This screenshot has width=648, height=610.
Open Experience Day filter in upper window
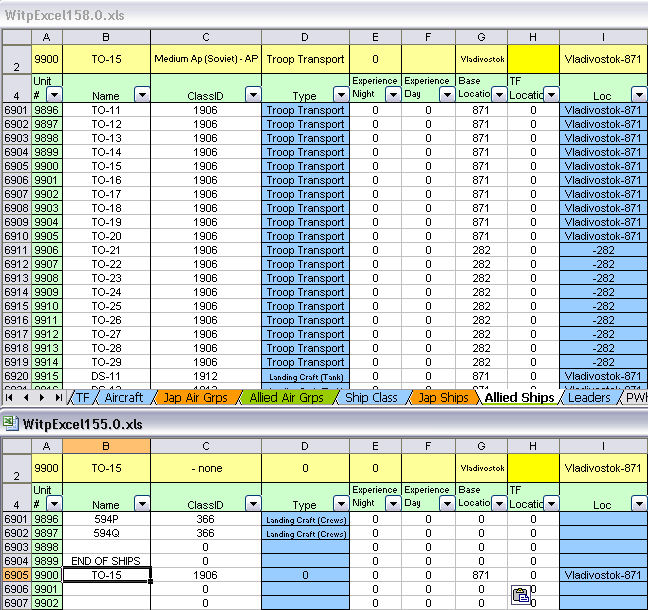(447, 95)
